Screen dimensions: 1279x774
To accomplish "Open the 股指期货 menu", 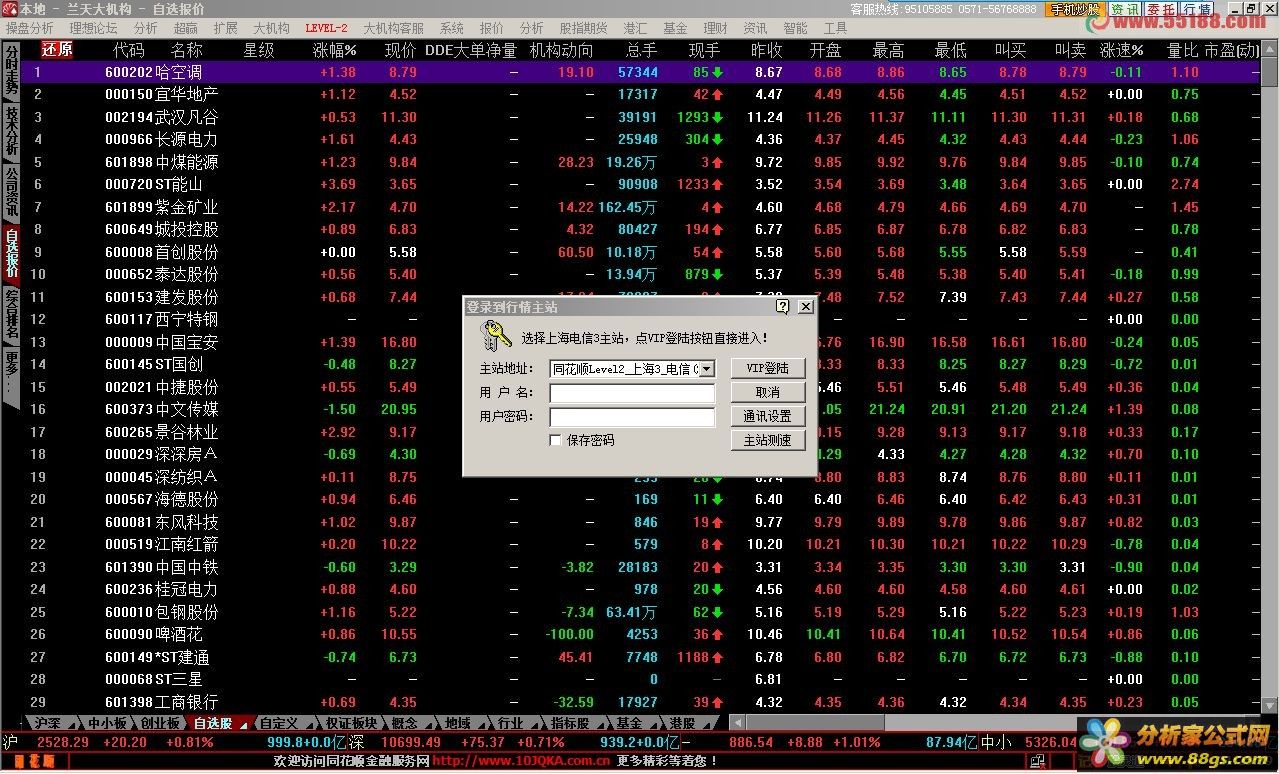I will click(x=583, y=28).
